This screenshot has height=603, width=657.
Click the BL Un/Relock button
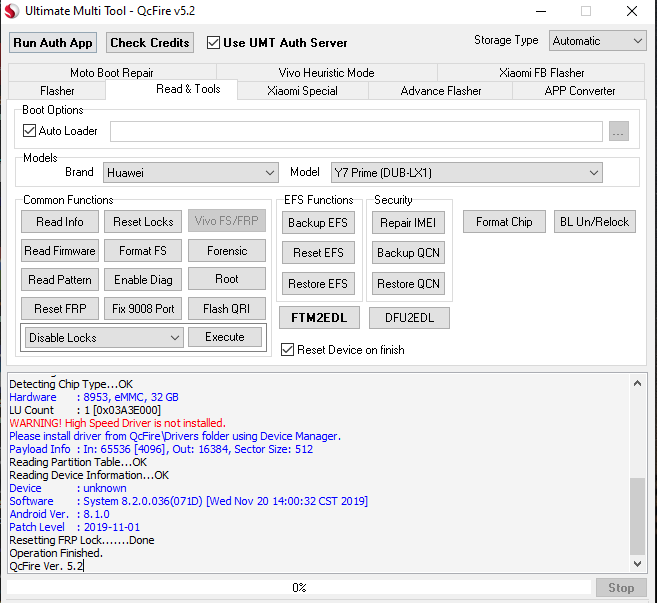pyautogui.click(x=595, y=222)
